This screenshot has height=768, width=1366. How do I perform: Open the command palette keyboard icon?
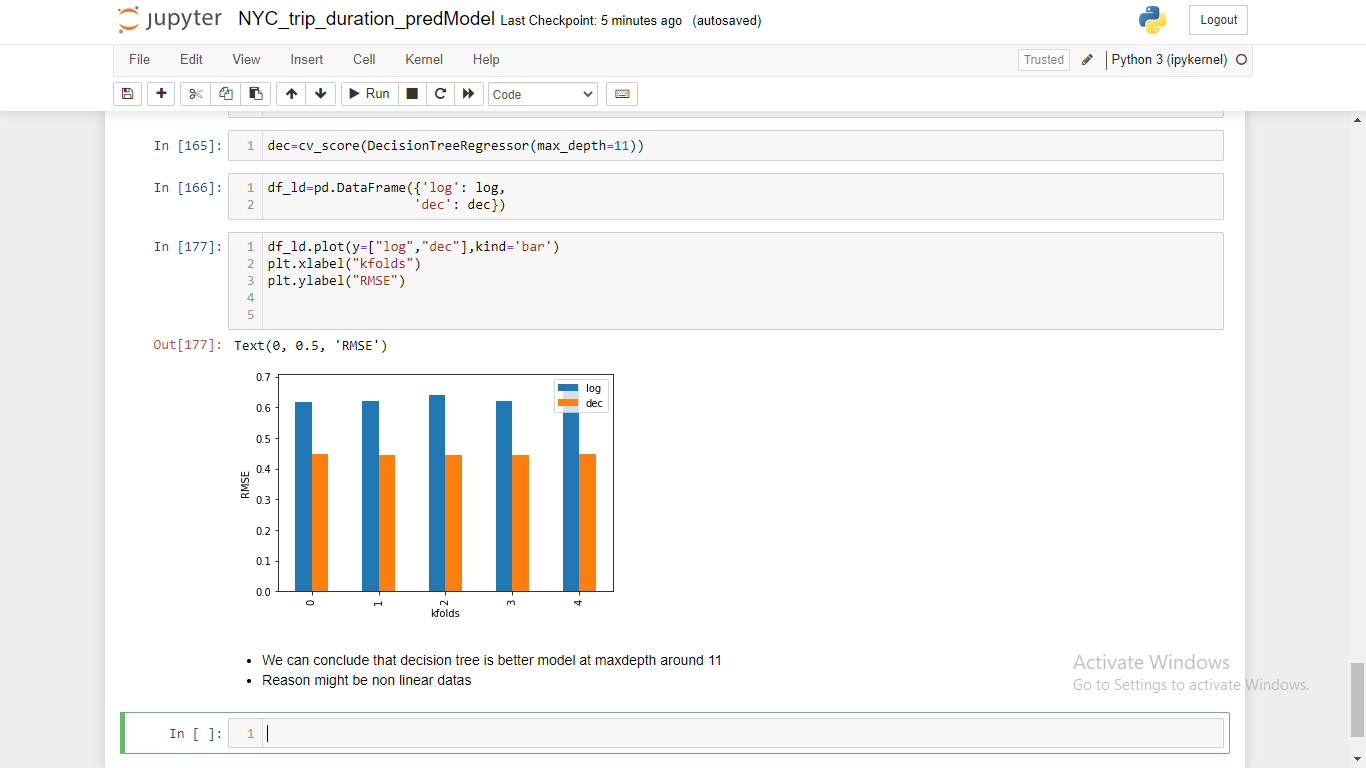[x=621, y=93]
